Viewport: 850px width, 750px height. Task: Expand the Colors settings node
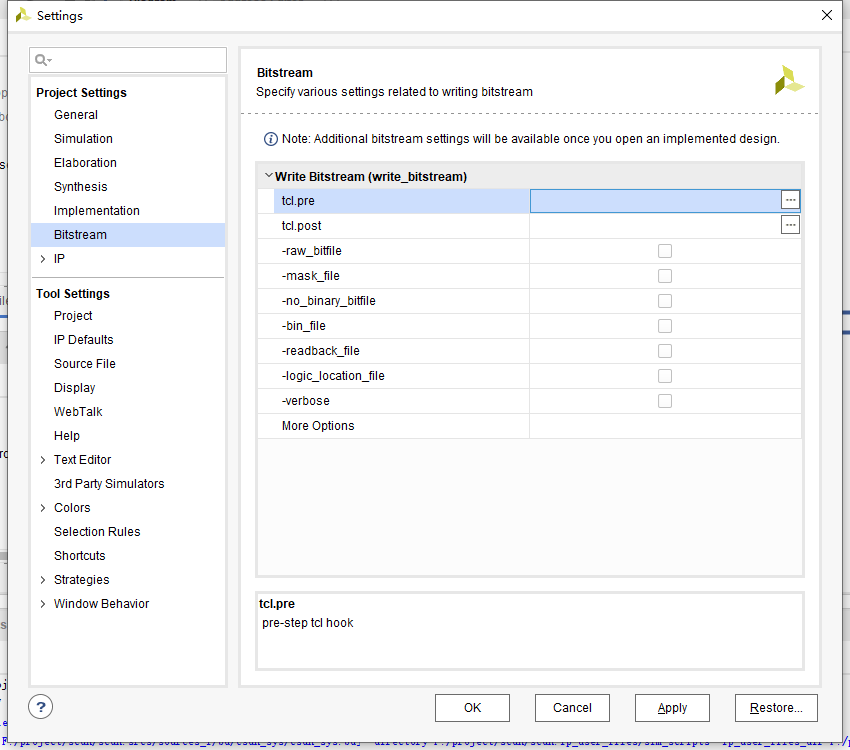pyautogui.click(x=43, y=508)
